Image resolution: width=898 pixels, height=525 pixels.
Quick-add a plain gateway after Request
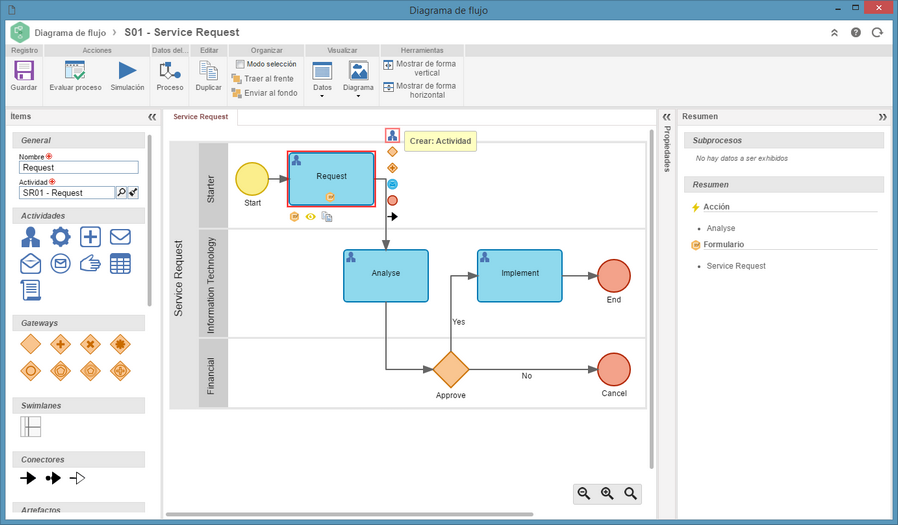pyautogui.click(x=392, y=152)
